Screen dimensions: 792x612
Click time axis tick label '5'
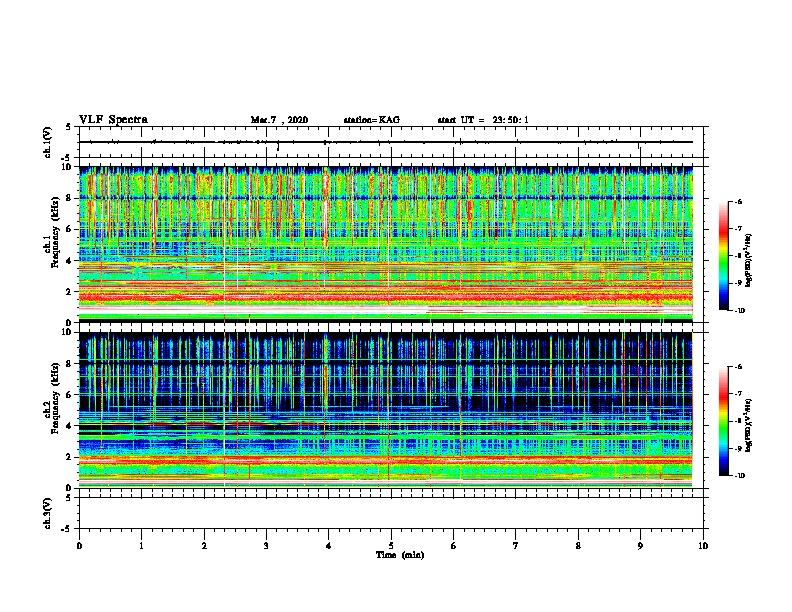click(391, 546)
